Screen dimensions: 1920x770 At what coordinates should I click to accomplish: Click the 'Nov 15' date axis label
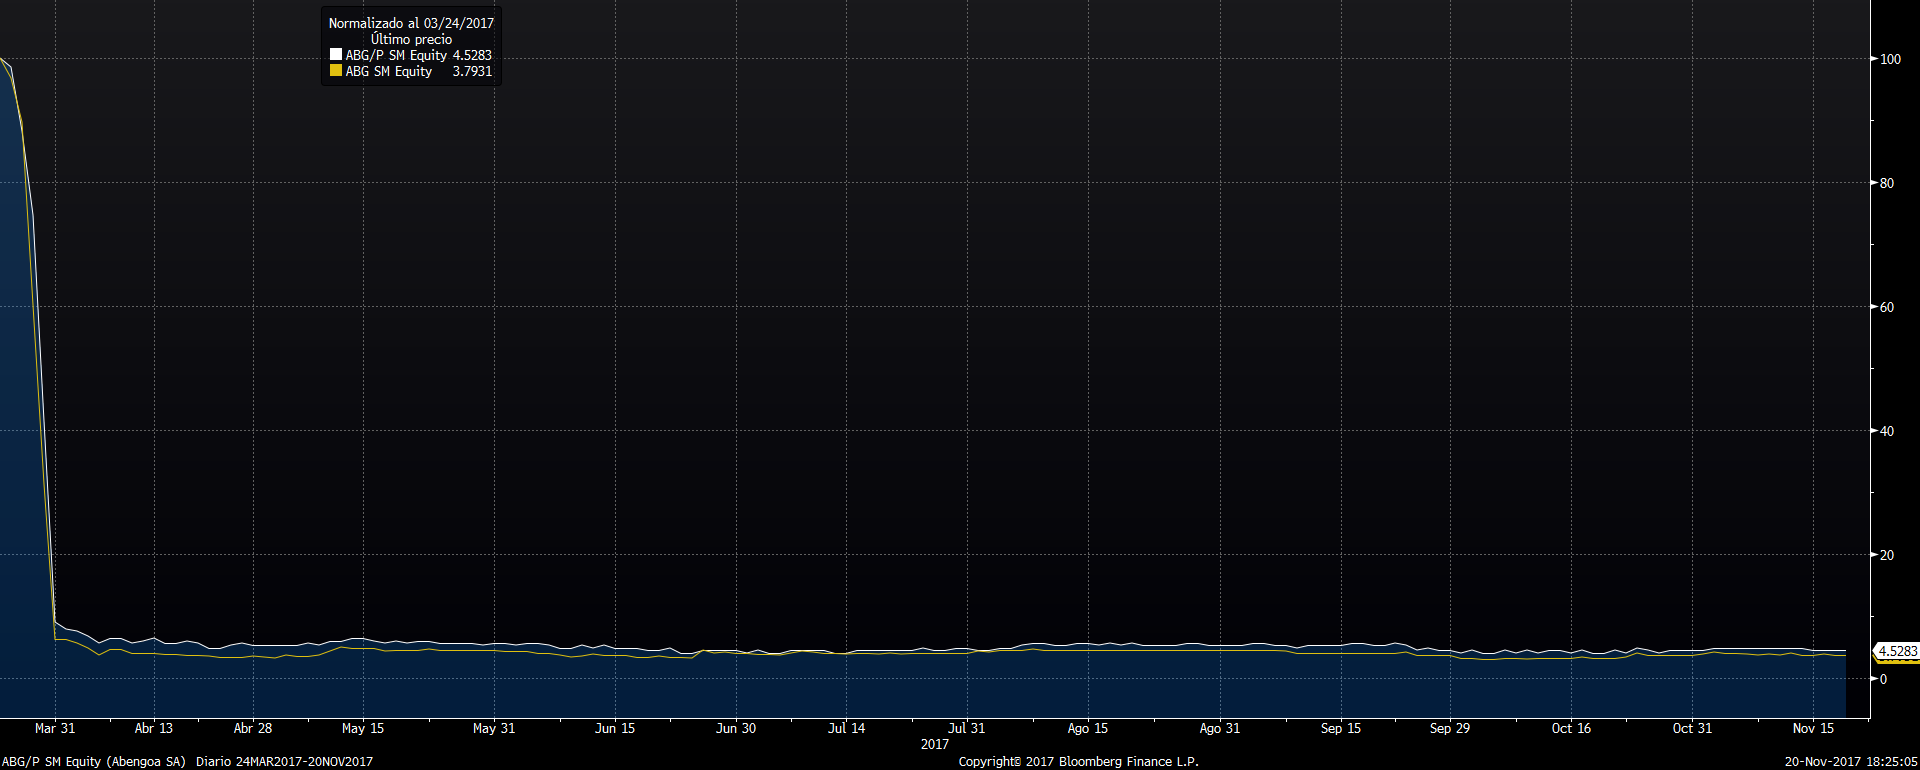coord(1813,728)
